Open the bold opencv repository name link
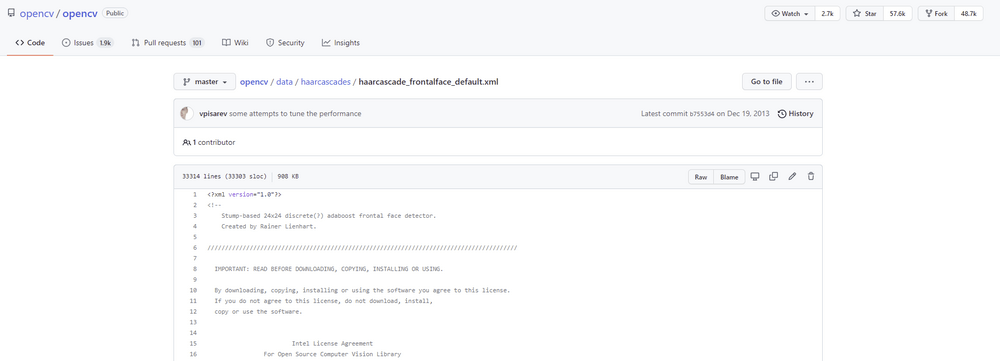1000x361 pixels. pos(80,13)
